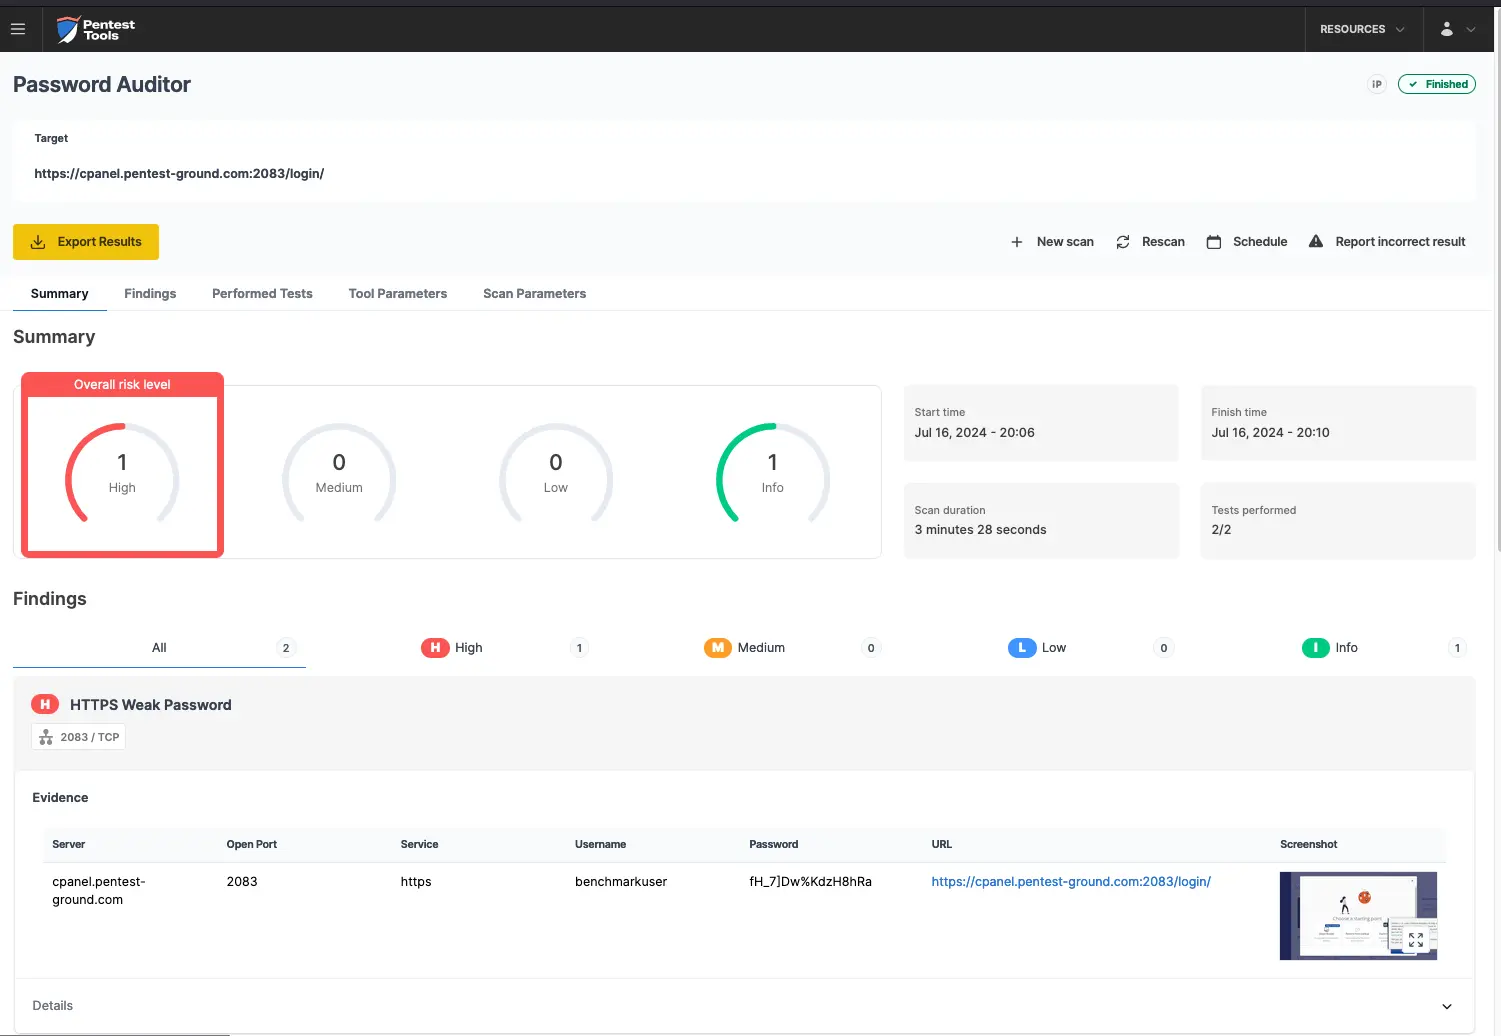Viewport: 1501px width, 1036px height.
Task: Open the evidence screenshot thumbnail
Action: click(x=1358, y=916)
